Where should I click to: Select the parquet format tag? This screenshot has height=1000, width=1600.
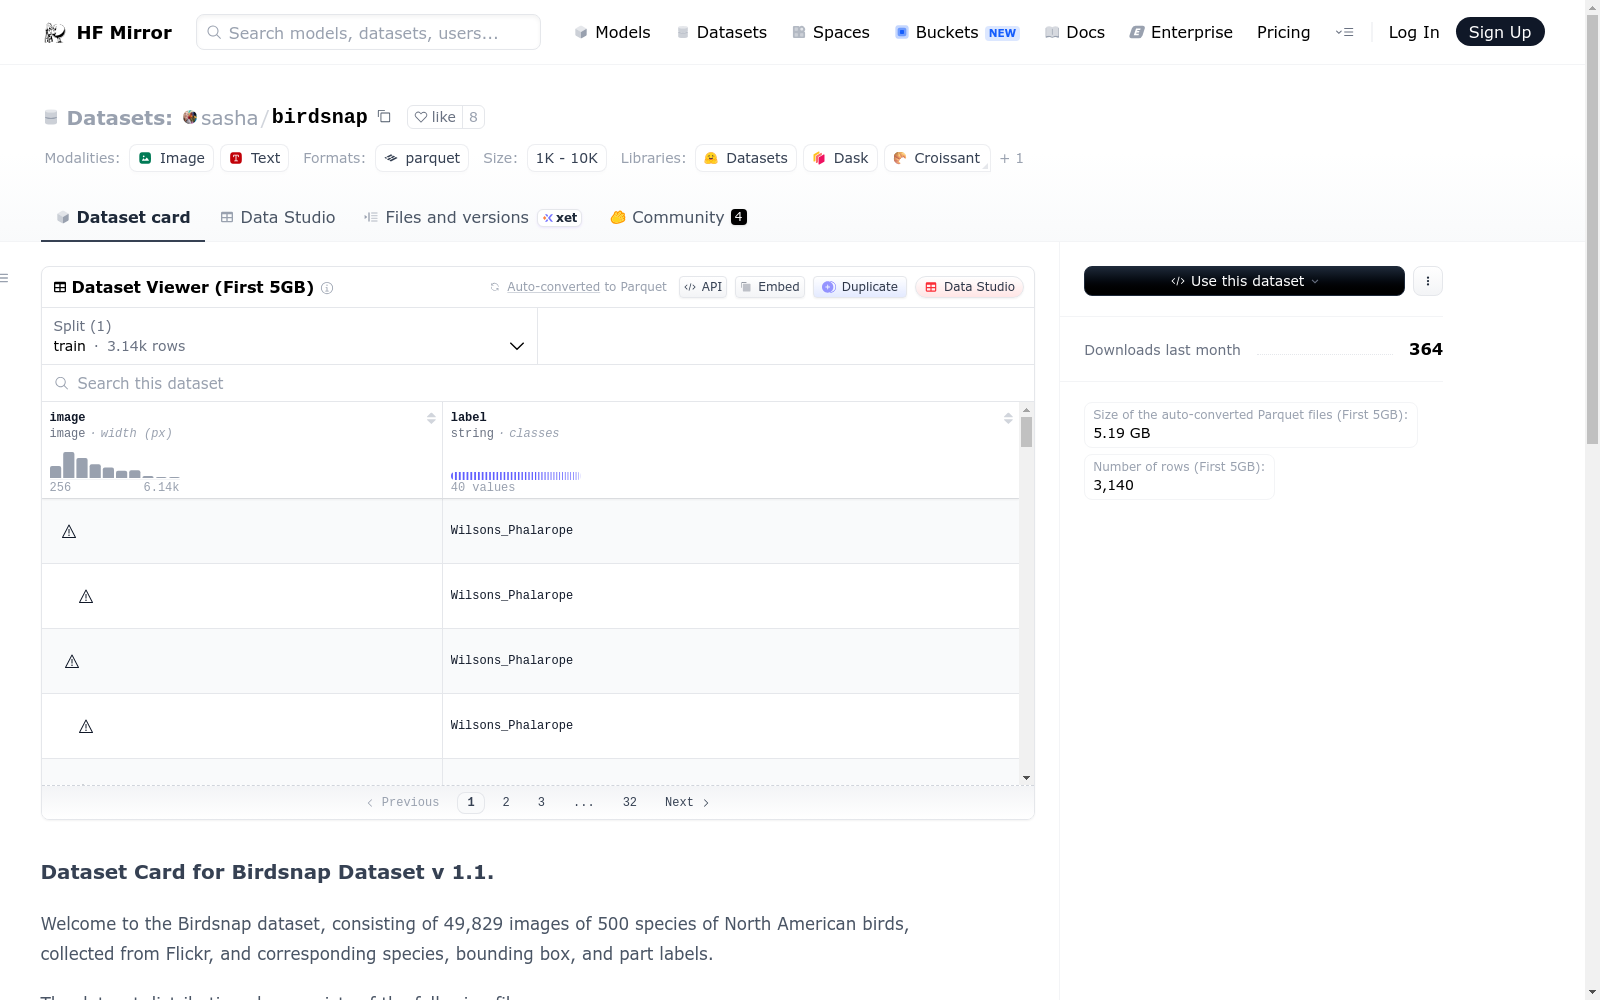point(422,158)
